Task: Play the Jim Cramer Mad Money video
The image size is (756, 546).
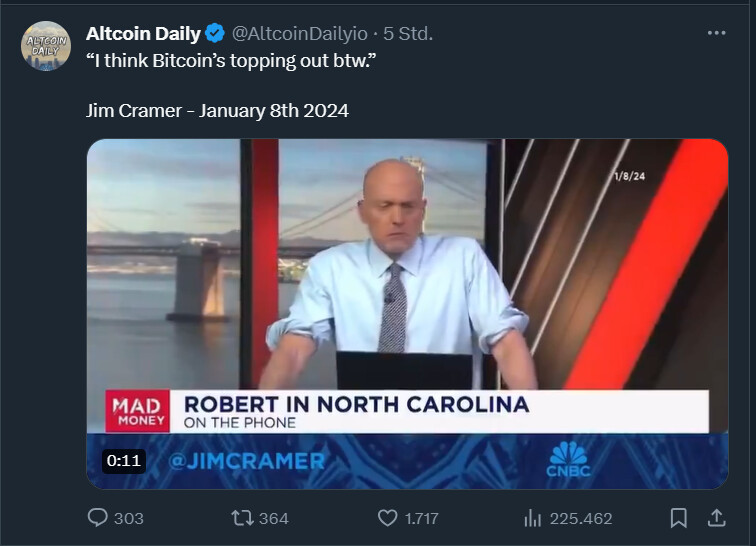Action: tap(407, 314)
